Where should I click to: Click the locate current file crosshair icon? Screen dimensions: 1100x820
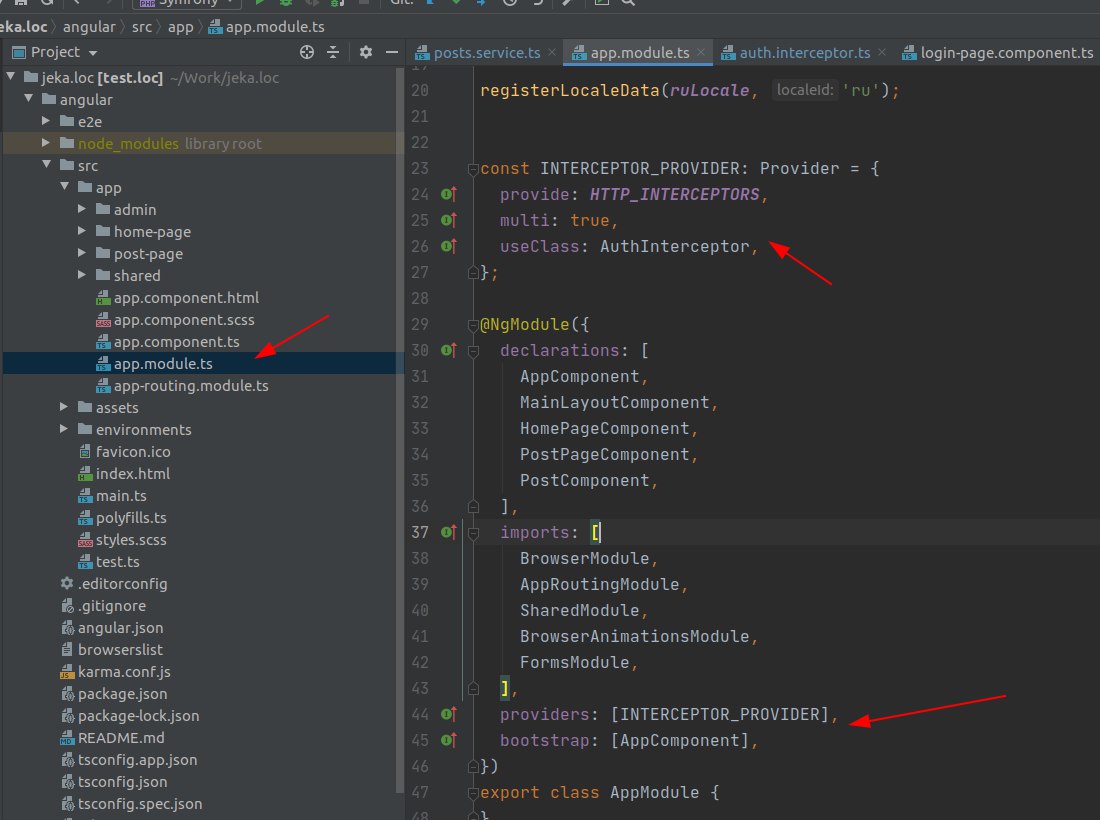307,52
